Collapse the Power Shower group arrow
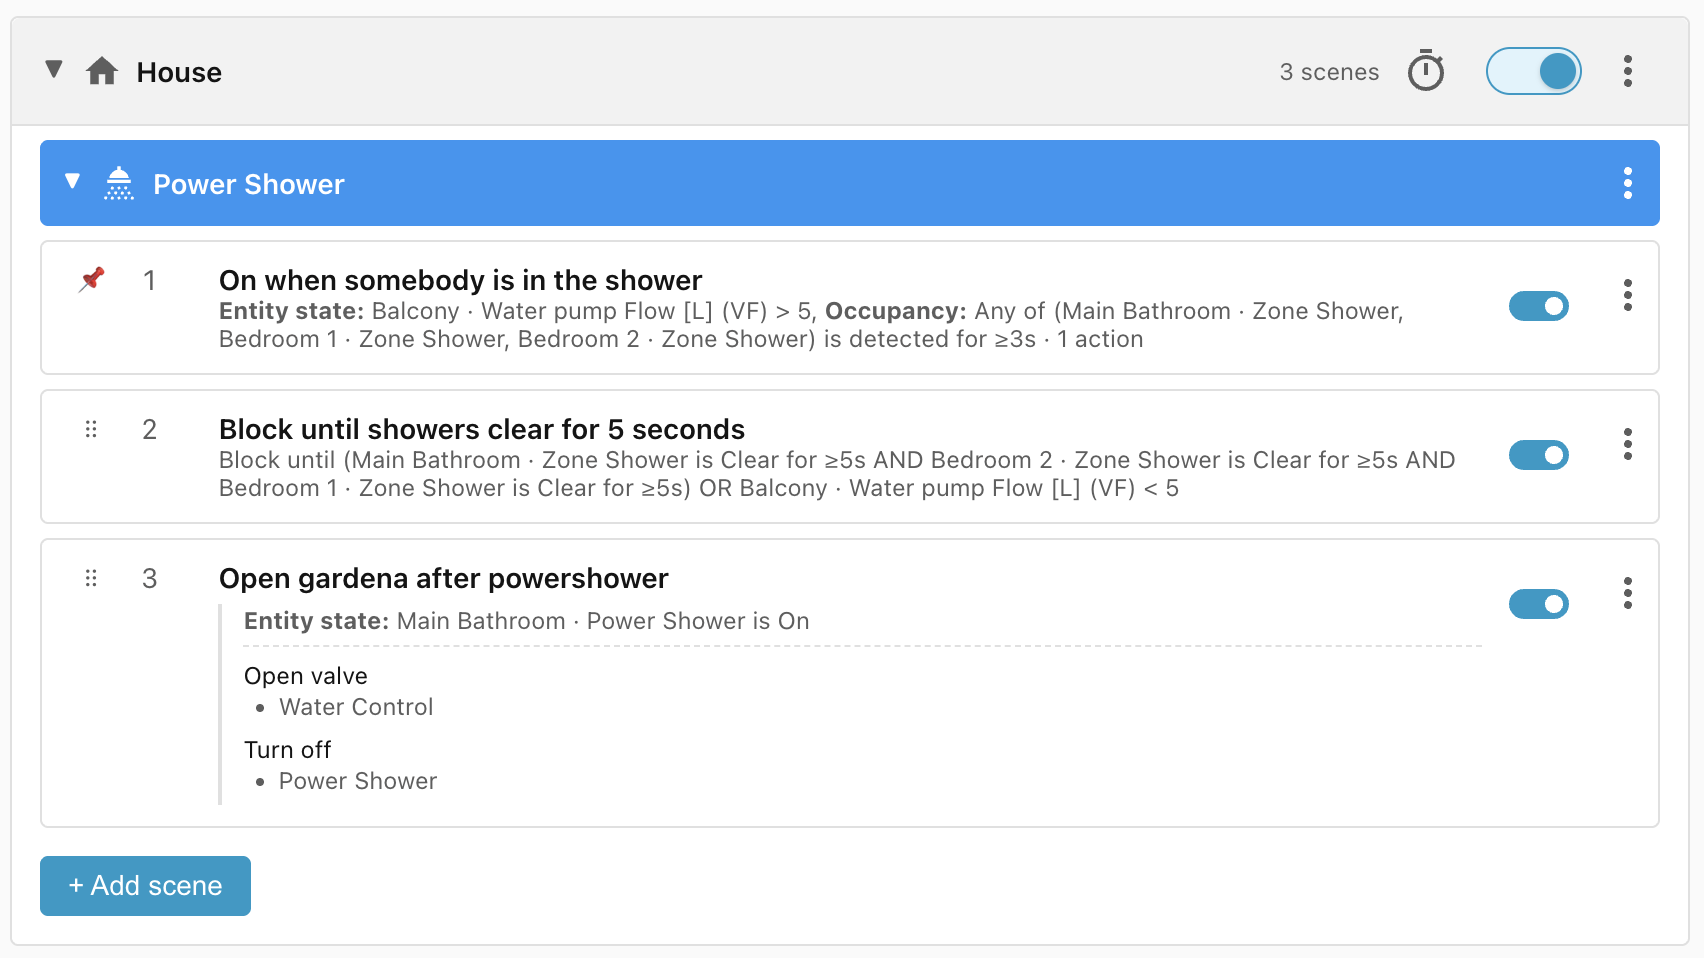Viewport: 1704px width, 958px height. click(x=72, y=182)
